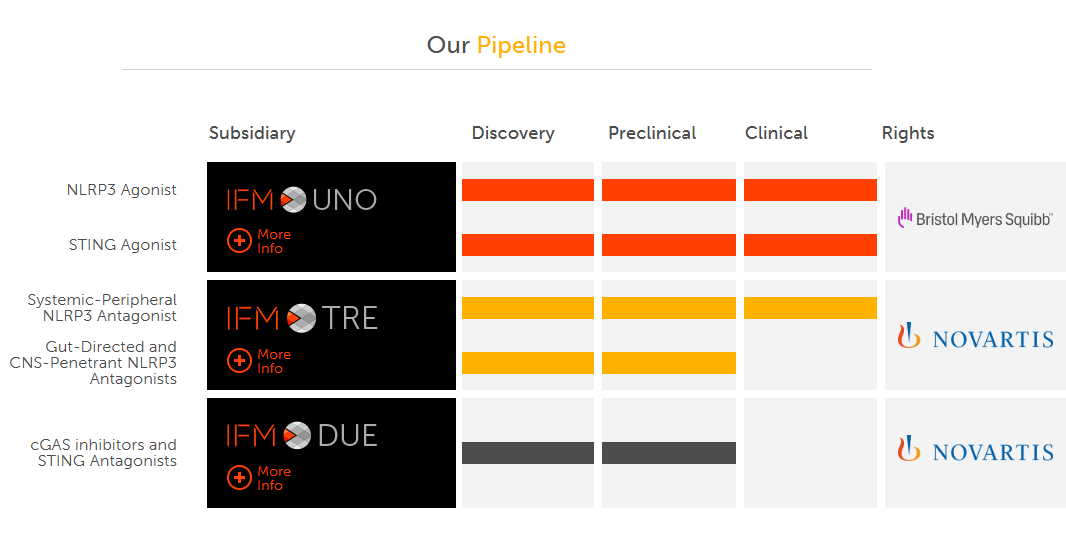Click the Systemic-Peripheral NLRP3 Antagonist label

click(102, 308)
